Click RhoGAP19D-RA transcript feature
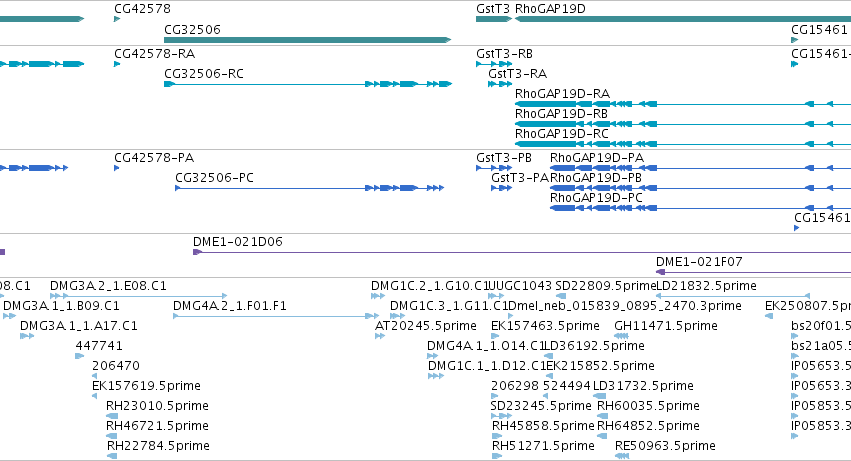The width and height of the screenshot is (851, 461). [683, 104]
